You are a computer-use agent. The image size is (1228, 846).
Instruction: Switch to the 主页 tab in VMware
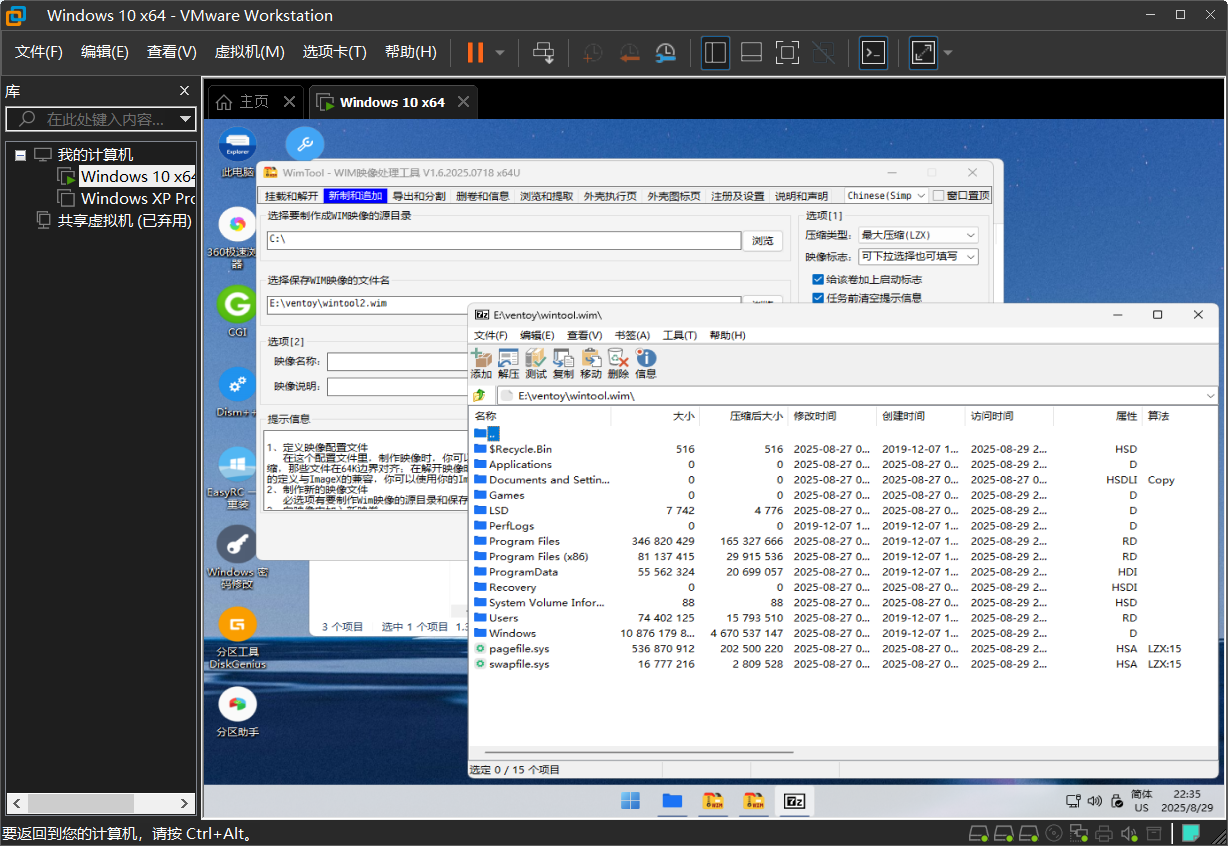pyautogui.click(x=255, y=102)
